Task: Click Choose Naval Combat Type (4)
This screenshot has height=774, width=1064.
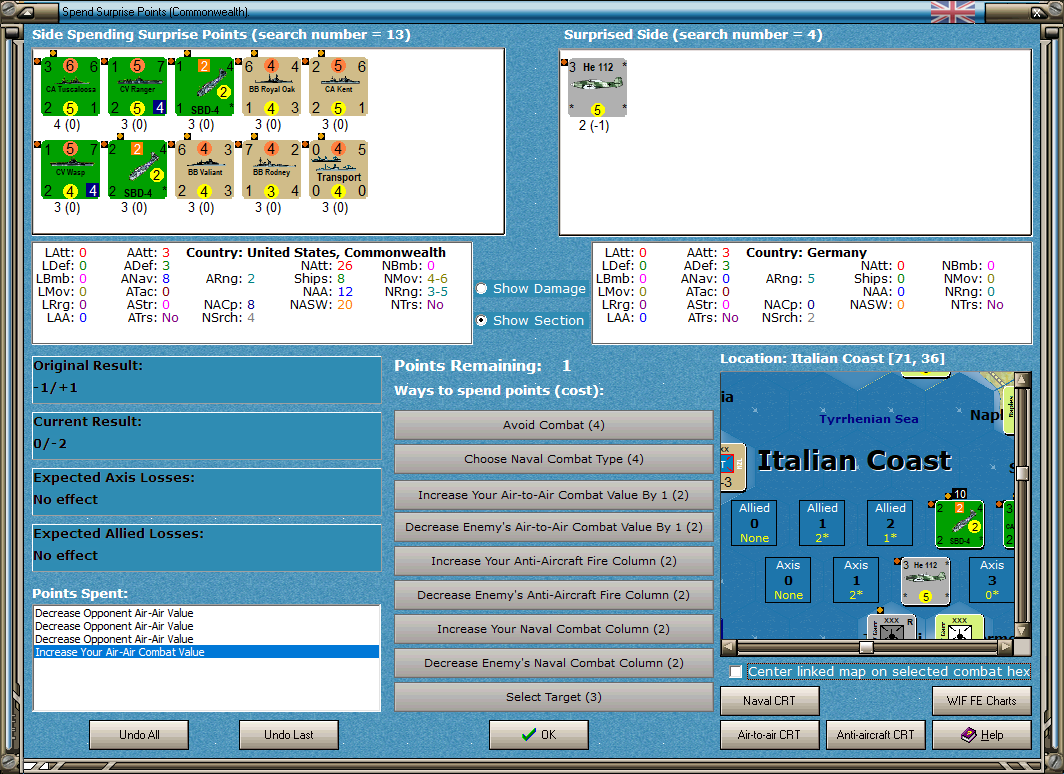Action: coord(554,459)
